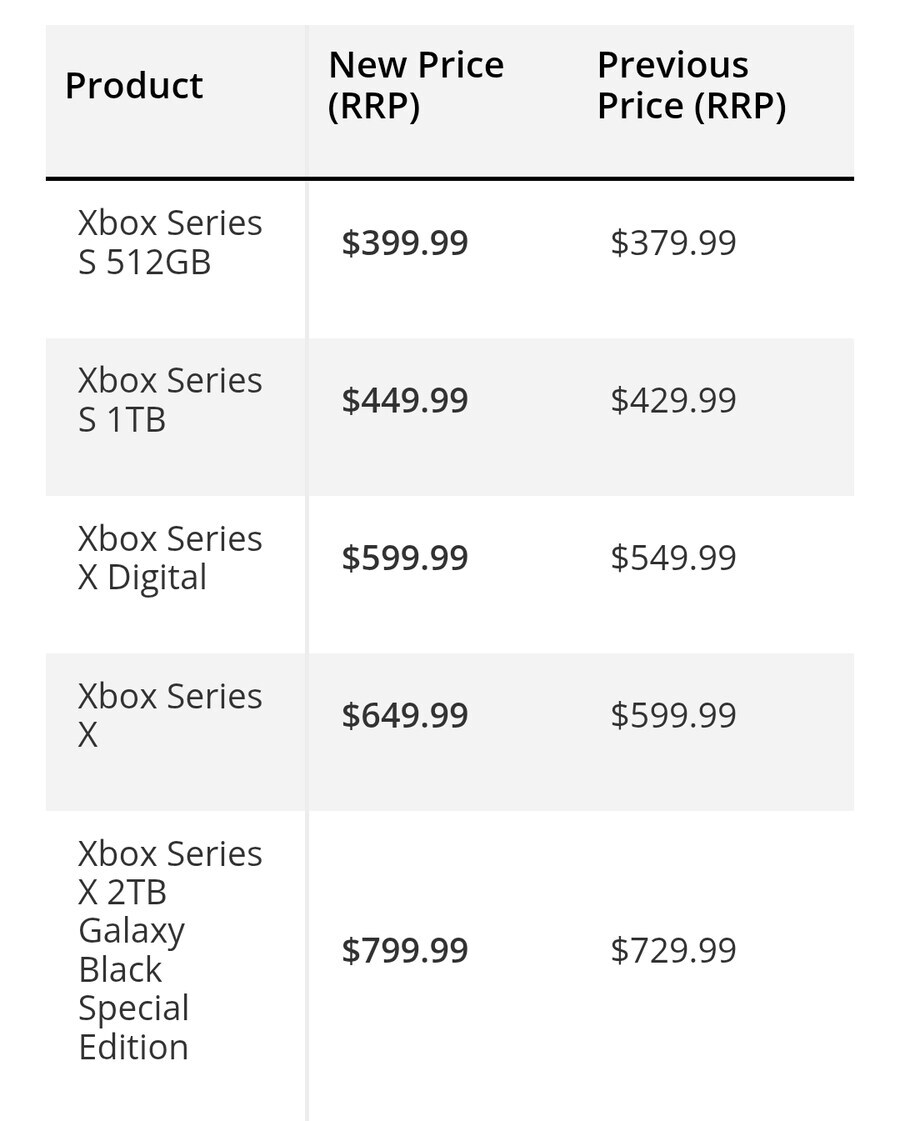
Task: Click the word Previous in the header
Action: tap(673, 65)
